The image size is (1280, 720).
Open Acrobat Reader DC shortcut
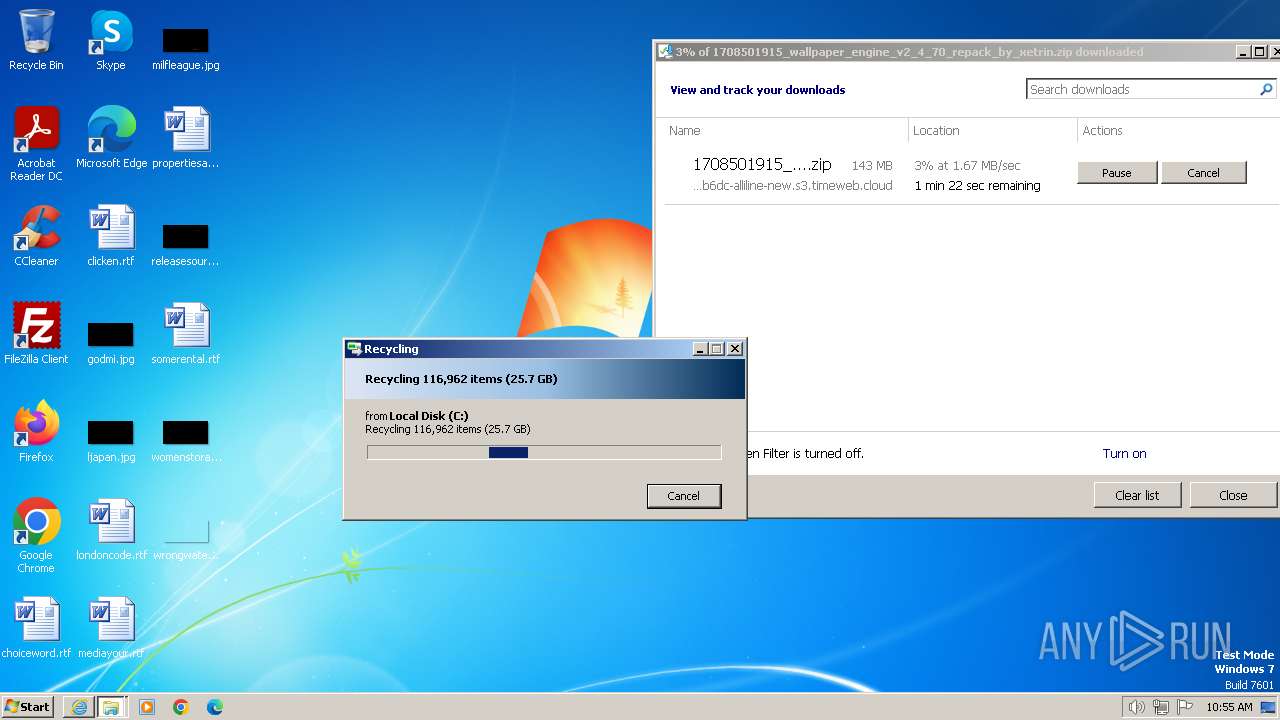[x=36, y=144]
